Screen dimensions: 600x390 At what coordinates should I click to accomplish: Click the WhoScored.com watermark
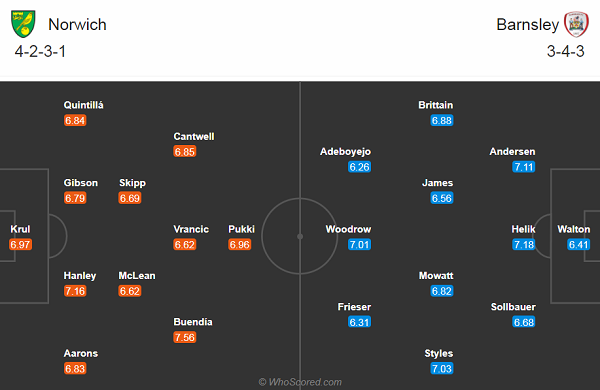point(300,382)
